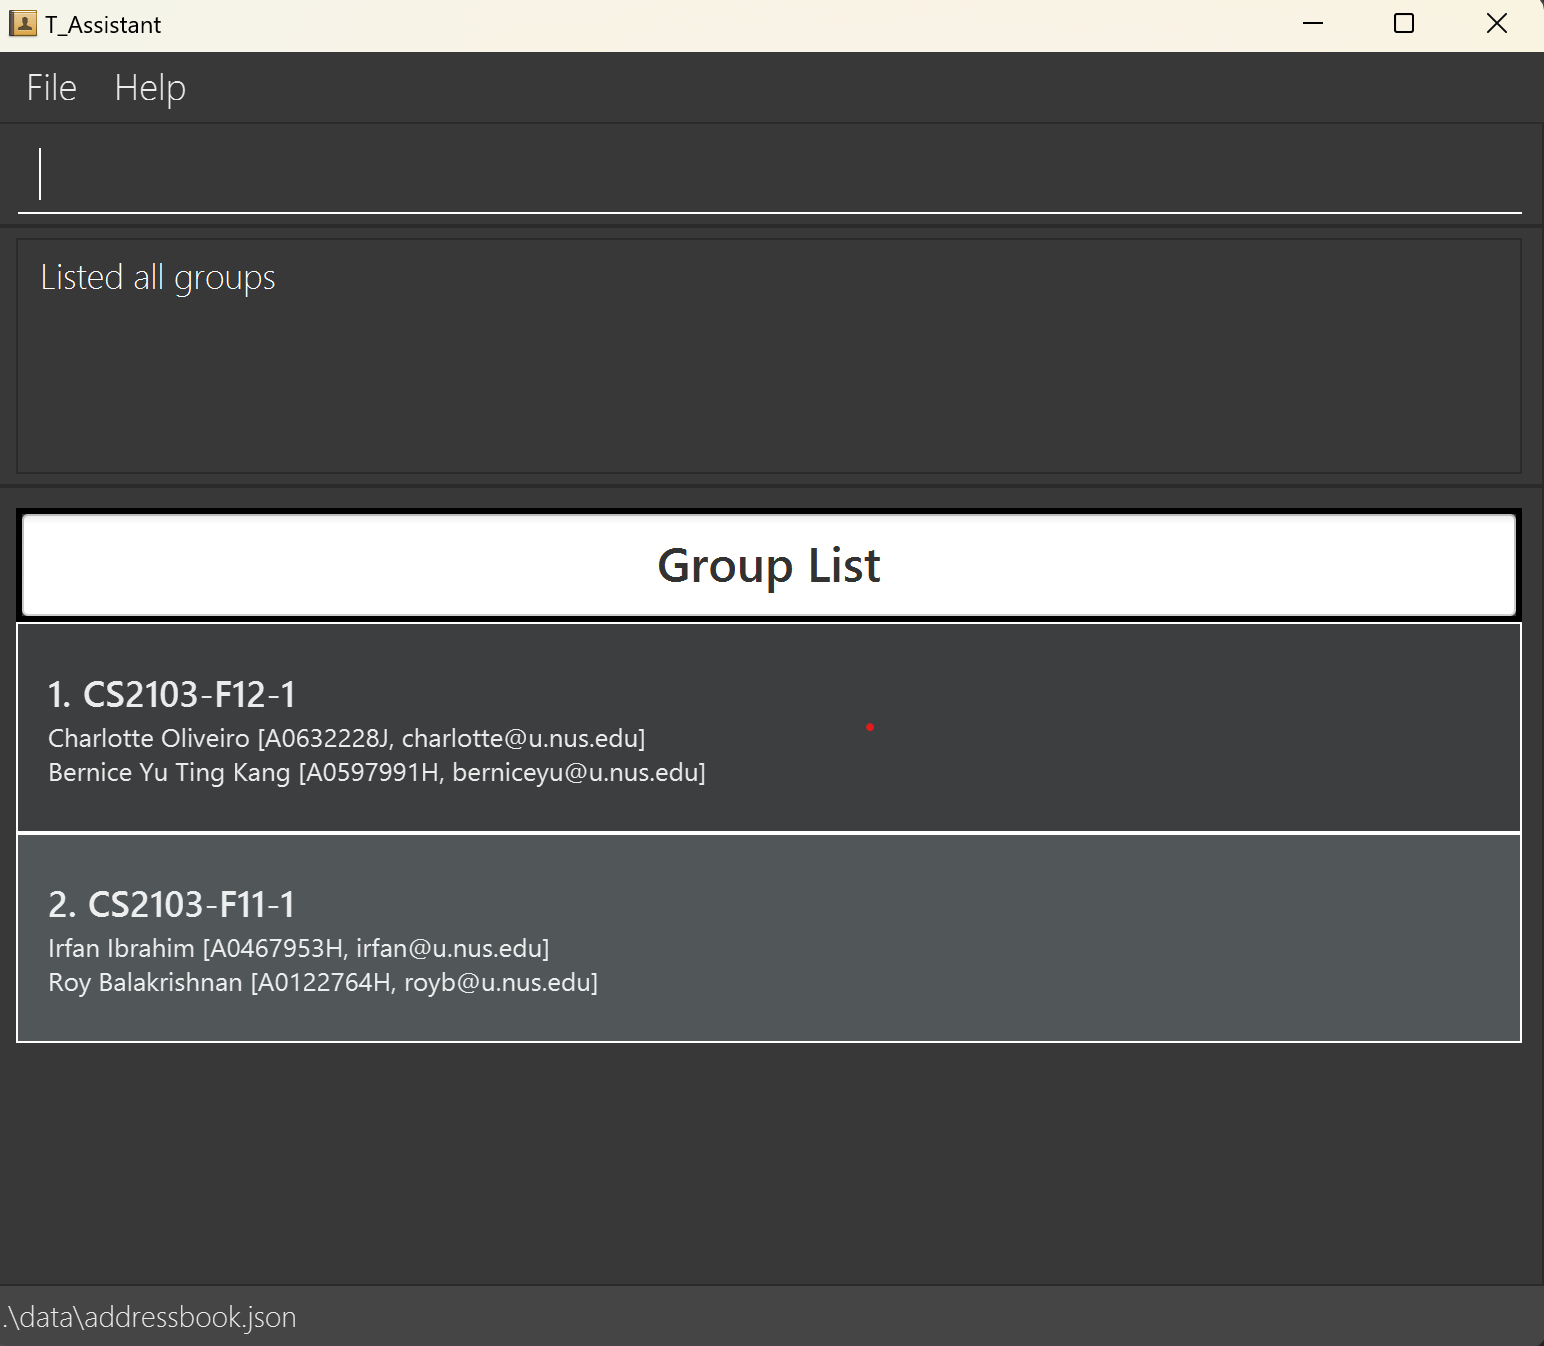Click the Group List header panel

coord(768,565)
